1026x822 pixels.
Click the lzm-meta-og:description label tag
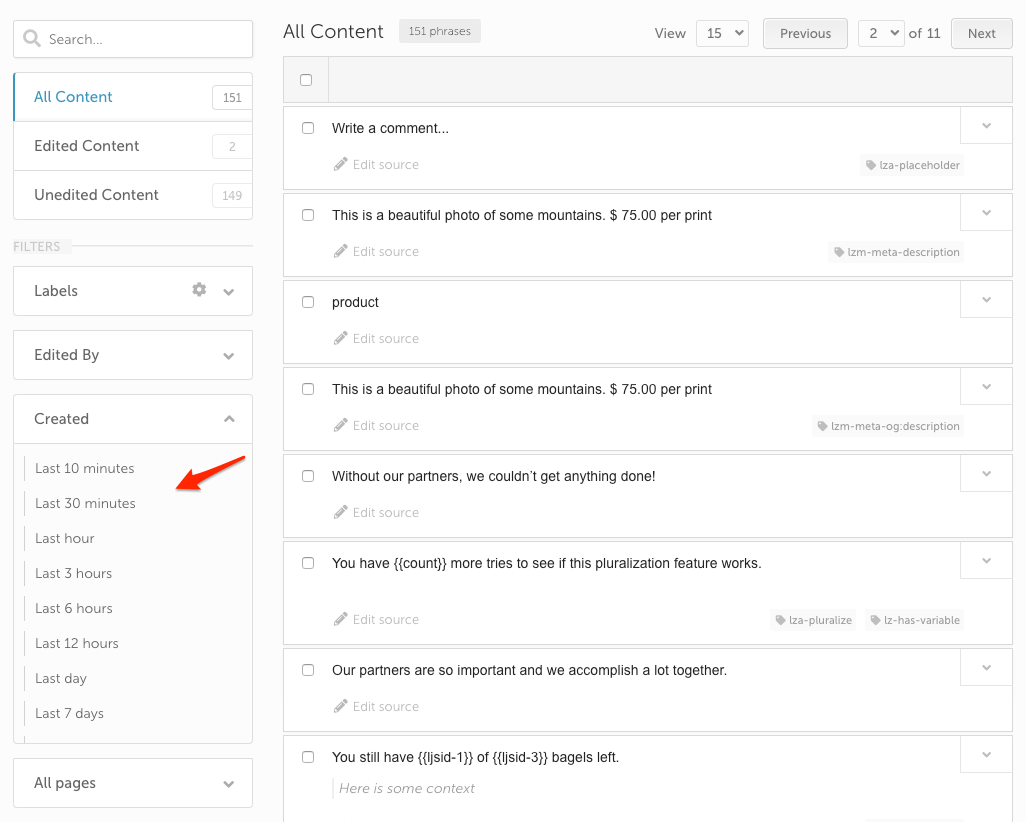[x=888, y=426]
